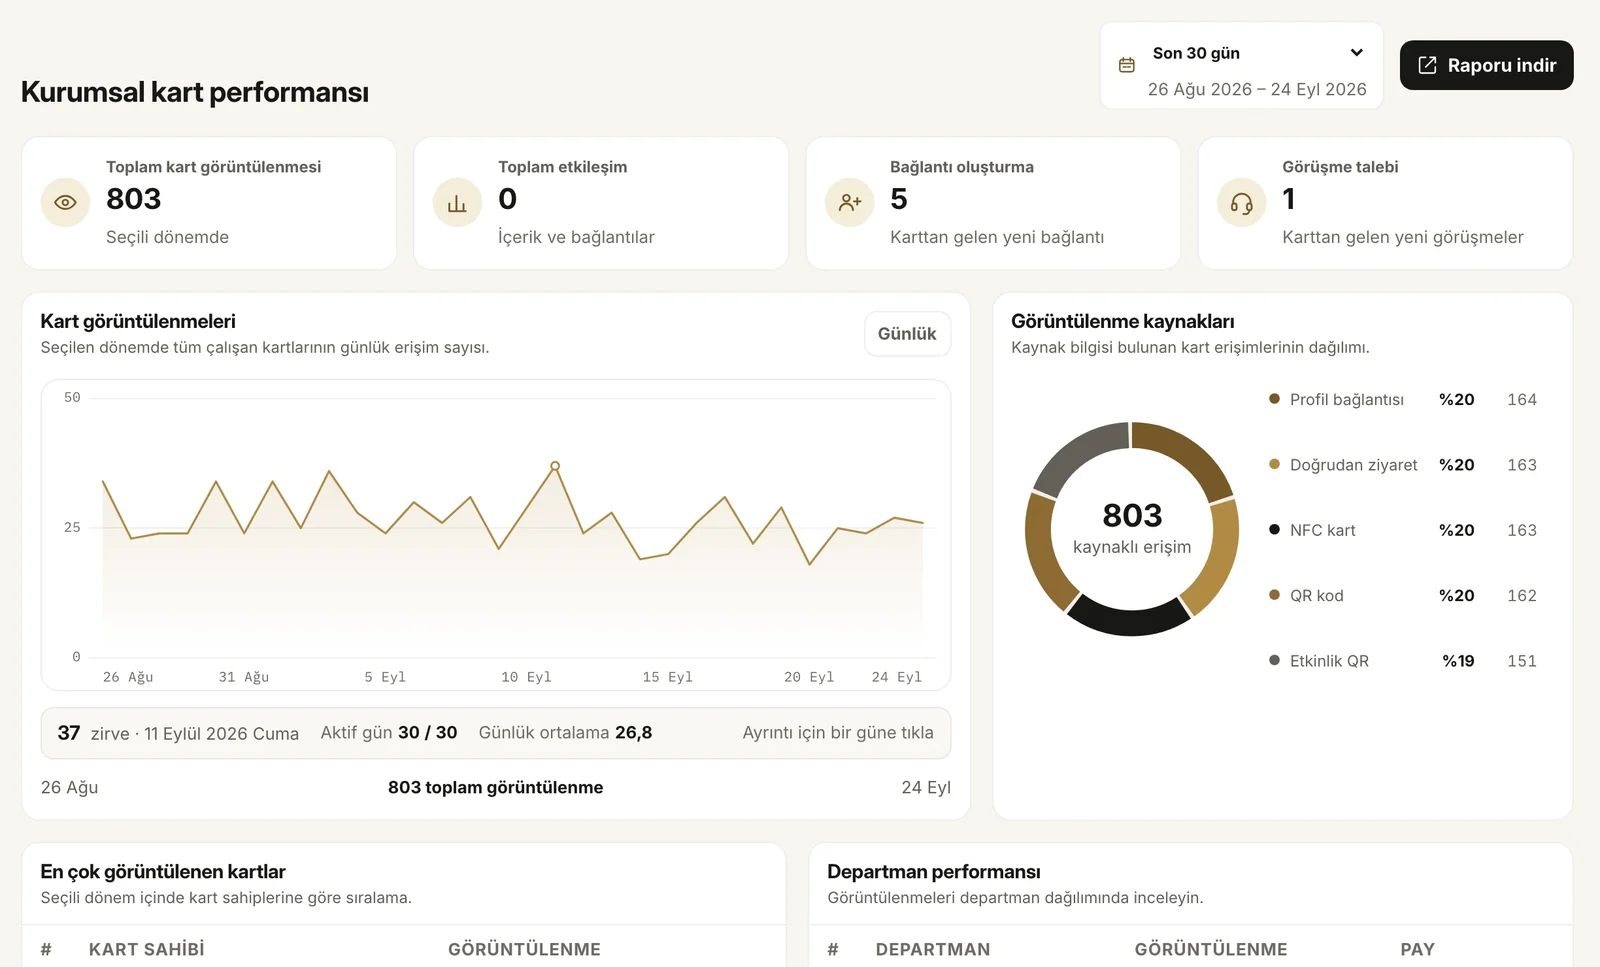Click the NFC kart legend label

(x=1323, y=530)
